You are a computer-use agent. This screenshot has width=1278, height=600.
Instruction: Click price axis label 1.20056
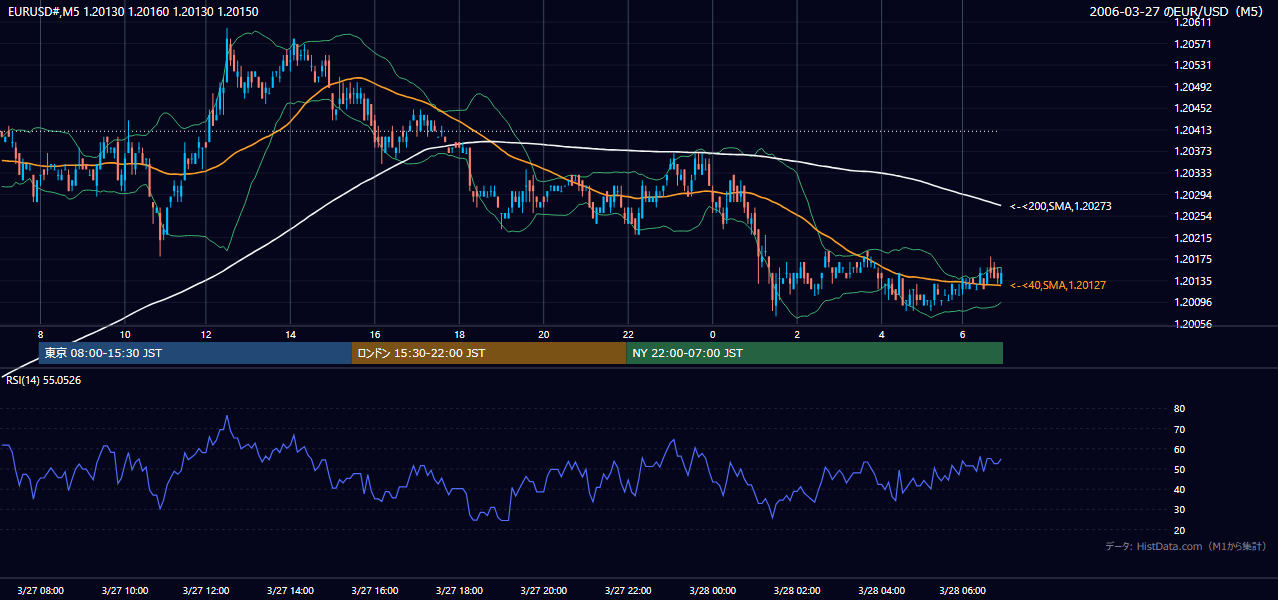pyautogui.click(x=1193, y=325)
